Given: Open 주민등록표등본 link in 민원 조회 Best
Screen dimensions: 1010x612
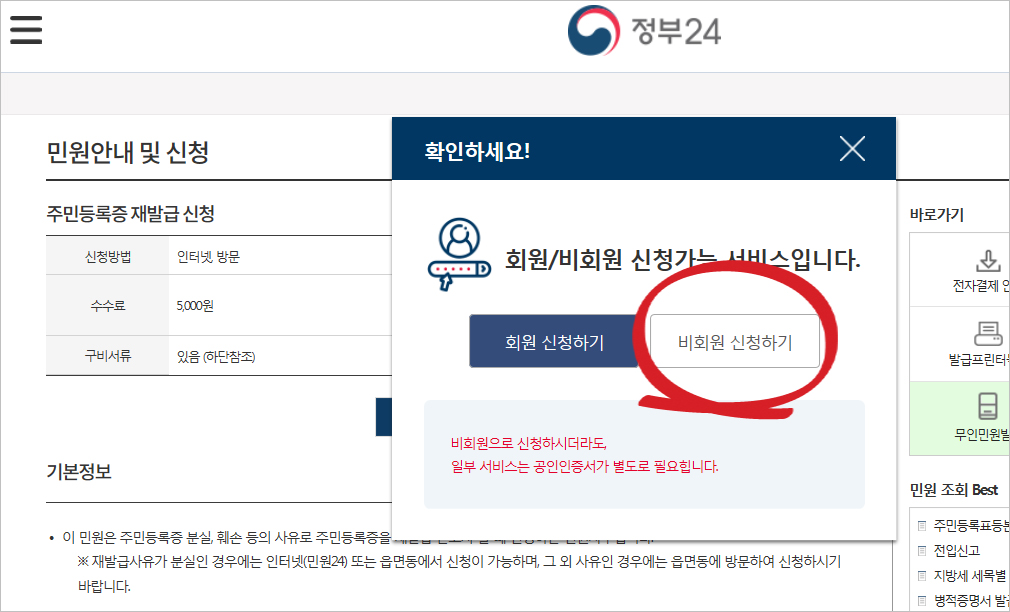Looking at the screenshot, I should pos(971,526).
